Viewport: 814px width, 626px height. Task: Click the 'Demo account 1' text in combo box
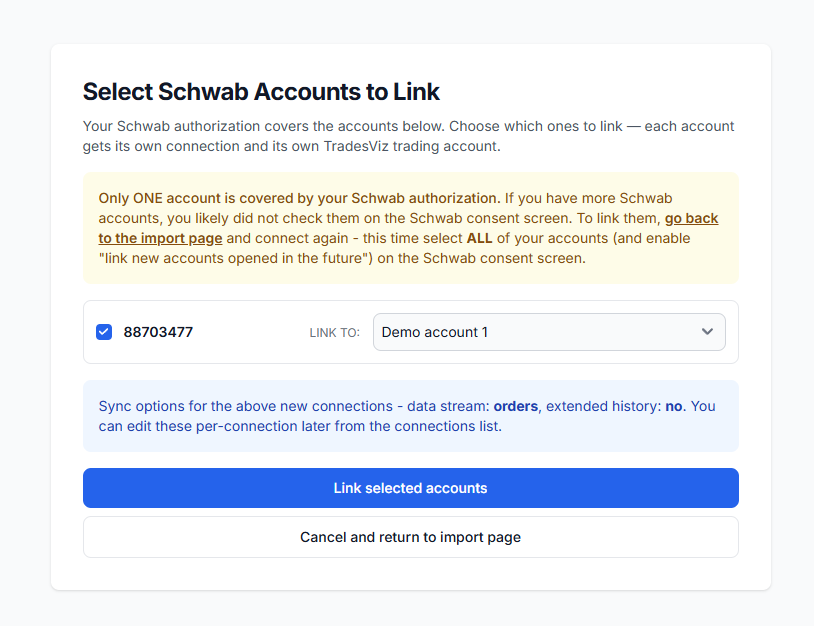(x=435, y=332)
